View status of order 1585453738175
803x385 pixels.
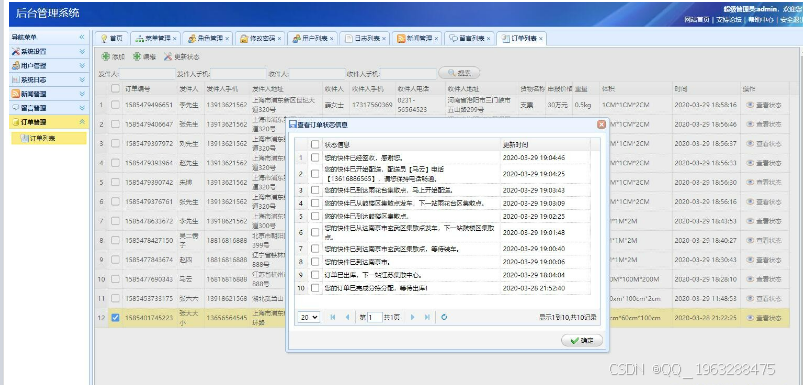(x=764, y=298)
